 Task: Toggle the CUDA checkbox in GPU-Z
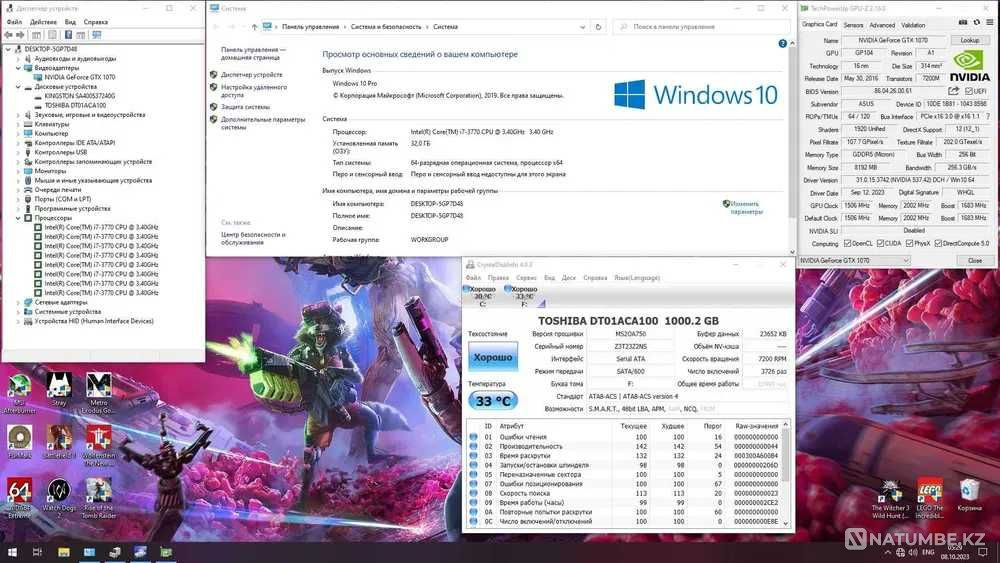coord(880,244)
